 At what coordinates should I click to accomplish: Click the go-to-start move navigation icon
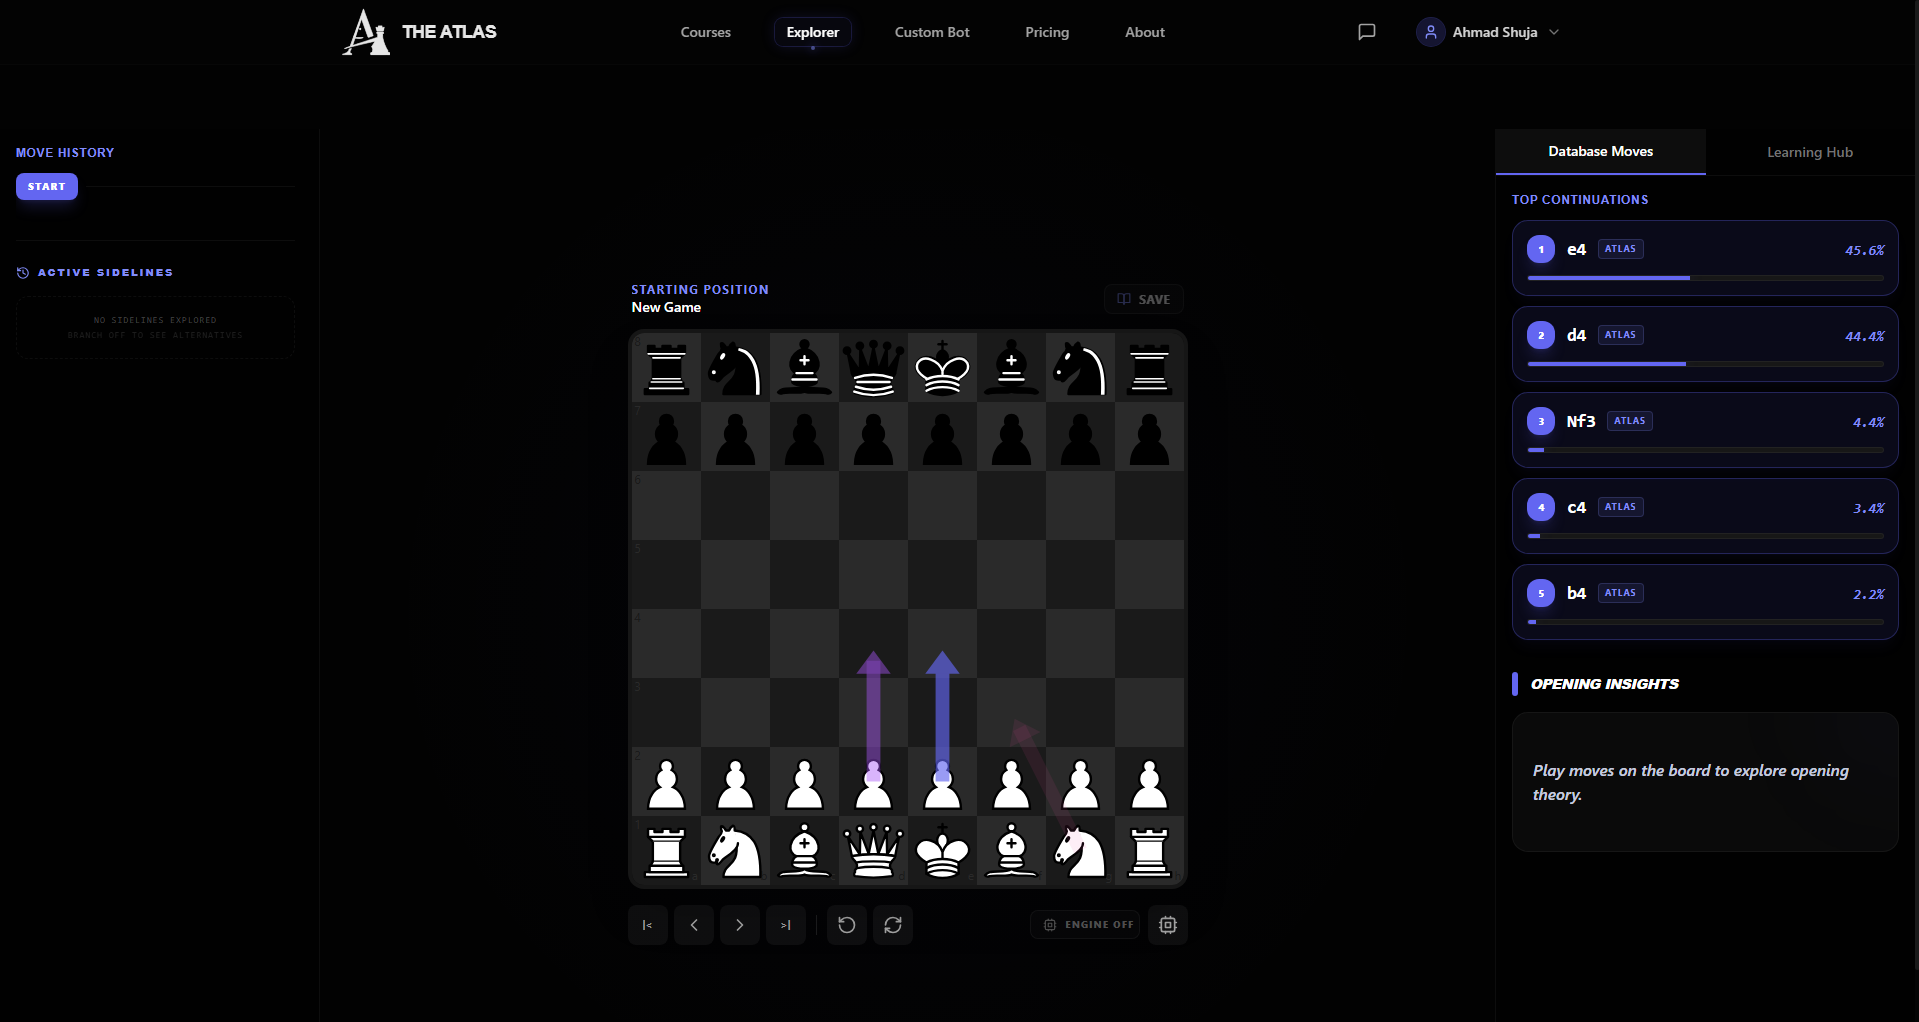click(647, 925)
